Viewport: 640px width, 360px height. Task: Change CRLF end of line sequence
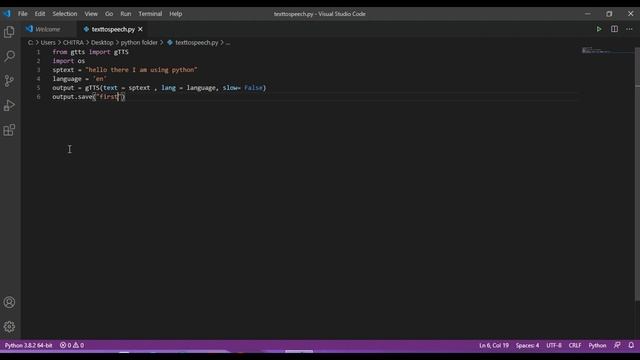click(575, 345)
